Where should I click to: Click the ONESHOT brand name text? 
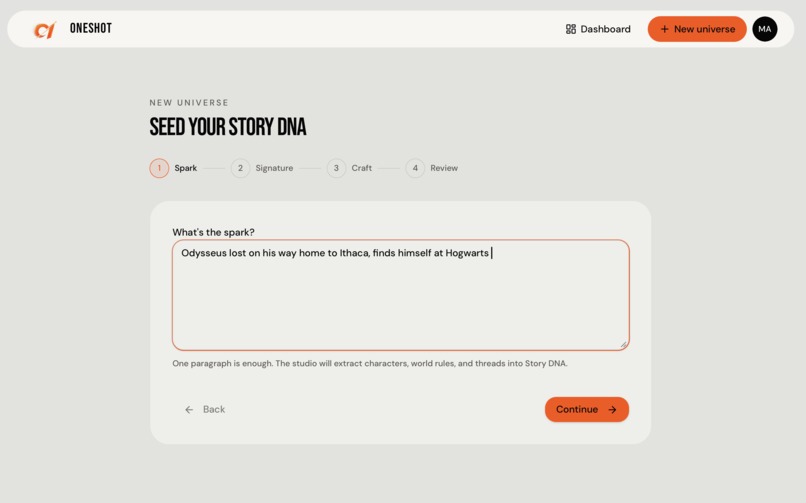(x=91, y=28)
